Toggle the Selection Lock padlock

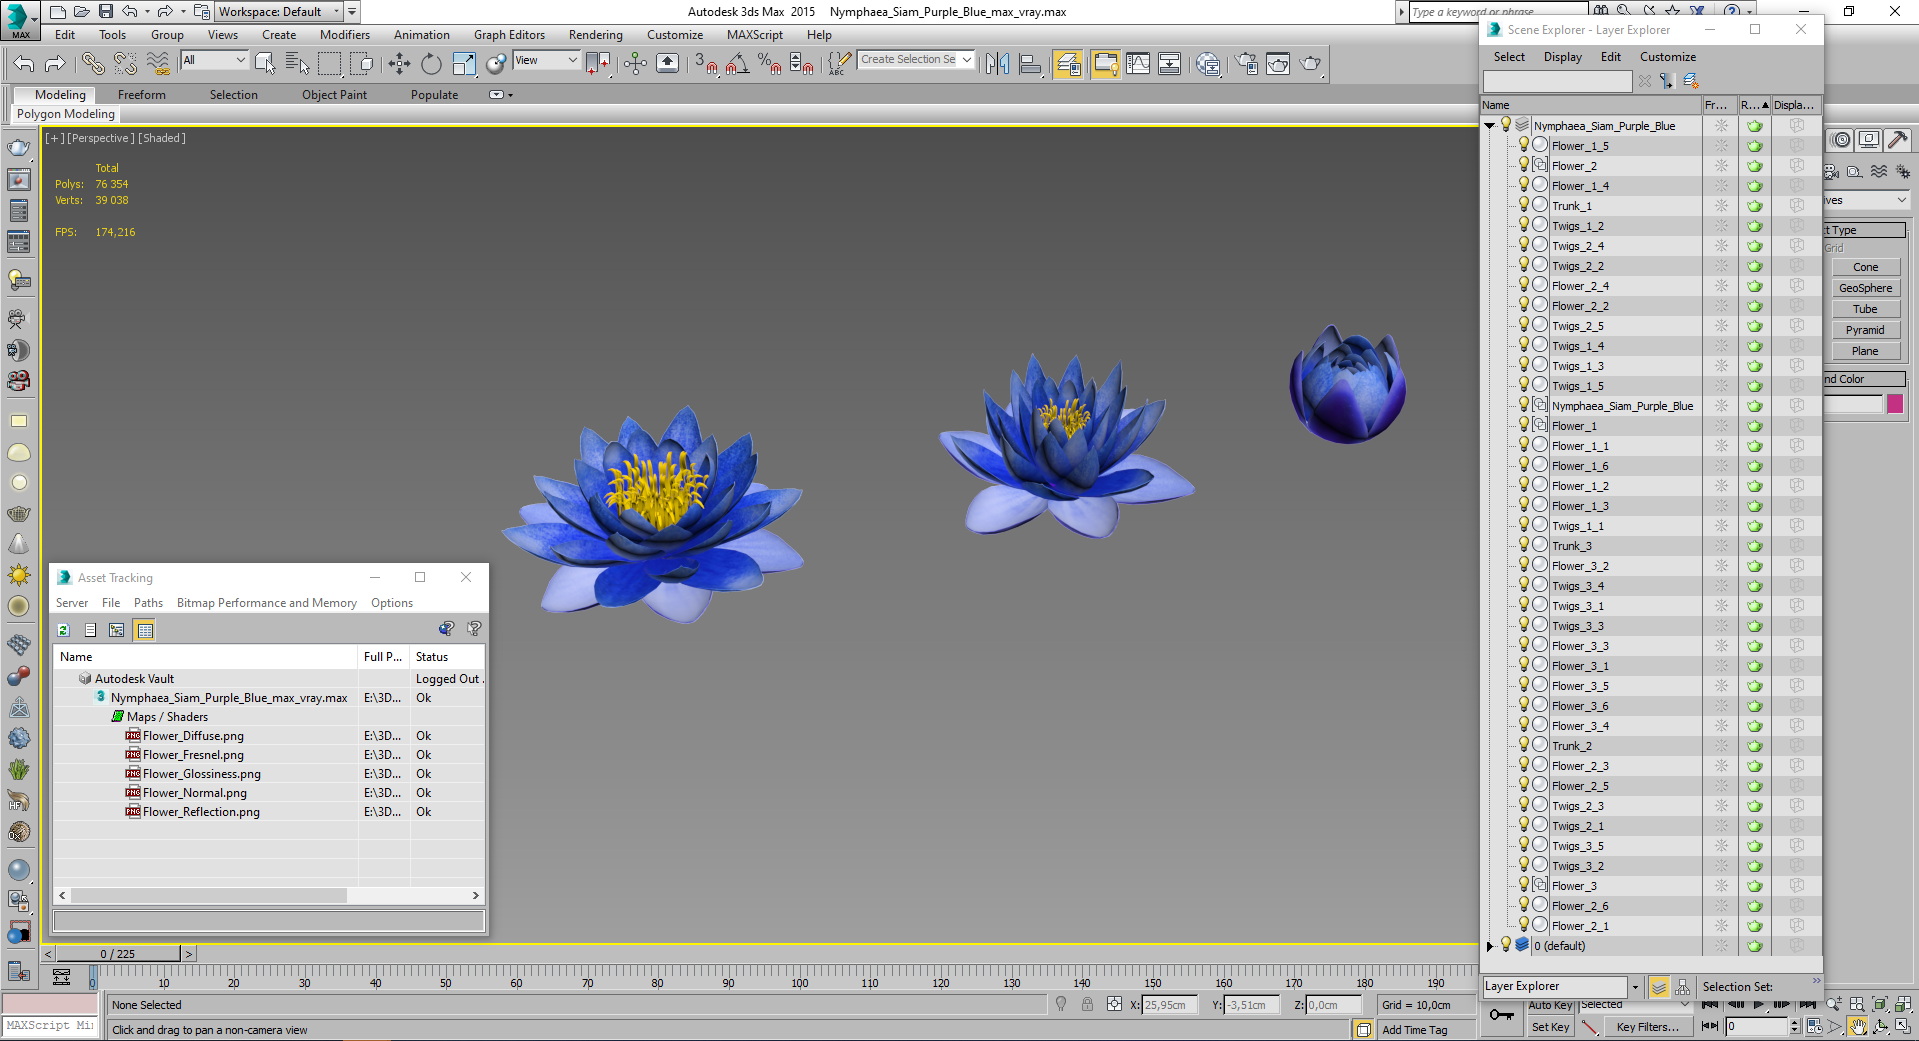(x=1087, y=1005)
